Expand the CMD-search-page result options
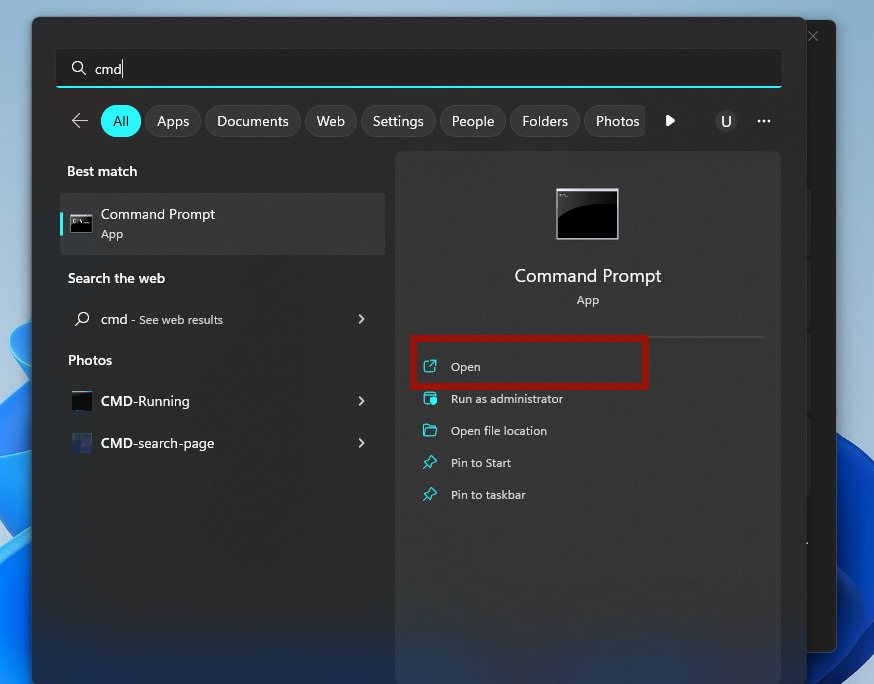The height and width of the screenshot is (684, 874). click(361, 443)
